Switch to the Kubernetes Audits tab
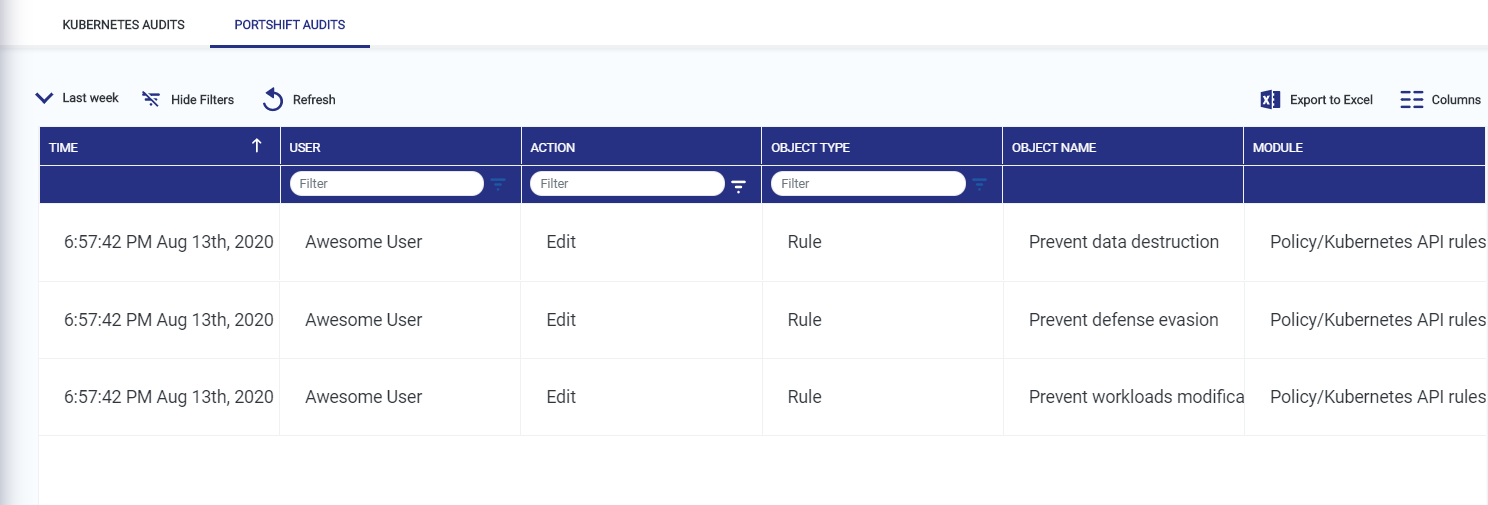This screenshot has width=1488, height=505. pyautogui.click(x=123, y=25)
